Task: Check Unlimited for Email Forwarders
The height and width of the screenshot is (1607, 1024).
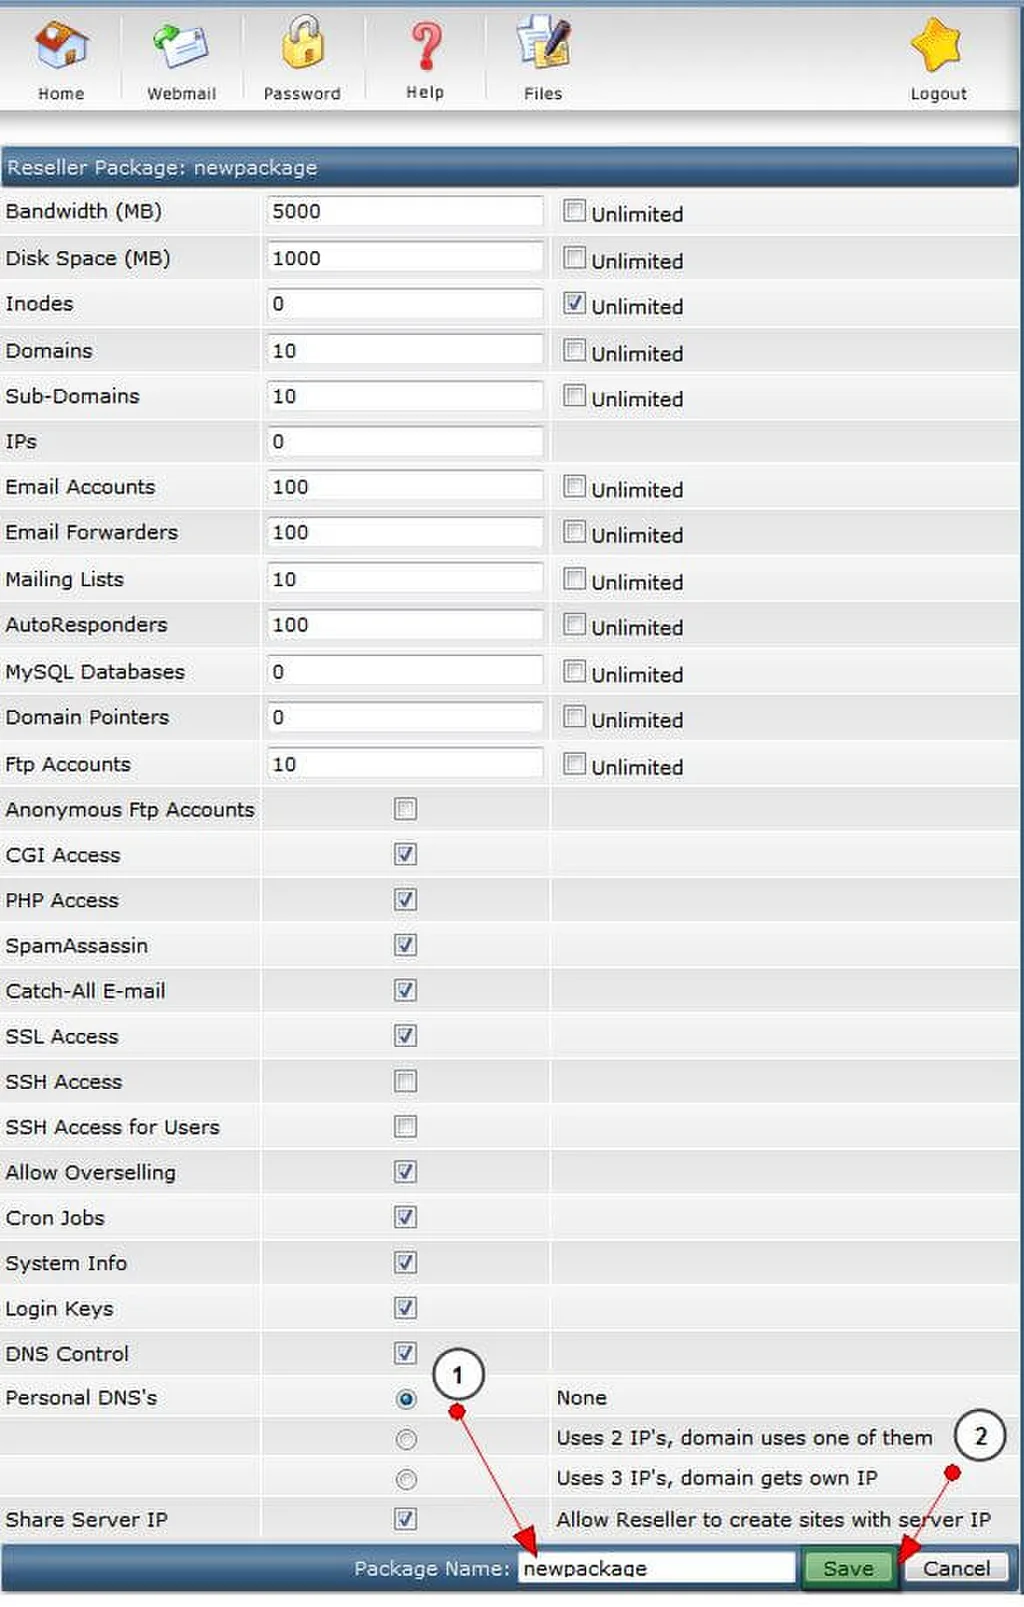Action: (574, 531)
